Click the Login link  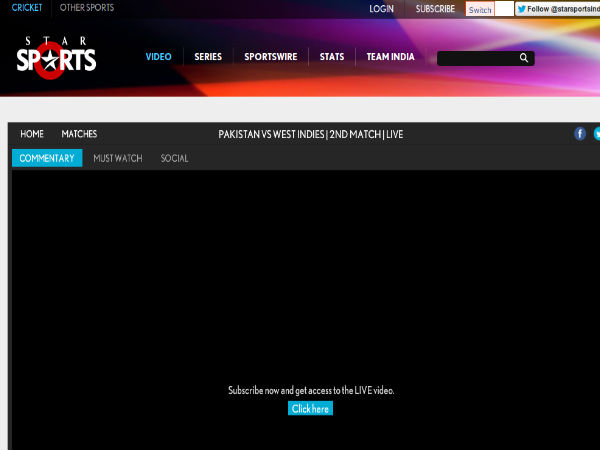click(x=381, y=9)
